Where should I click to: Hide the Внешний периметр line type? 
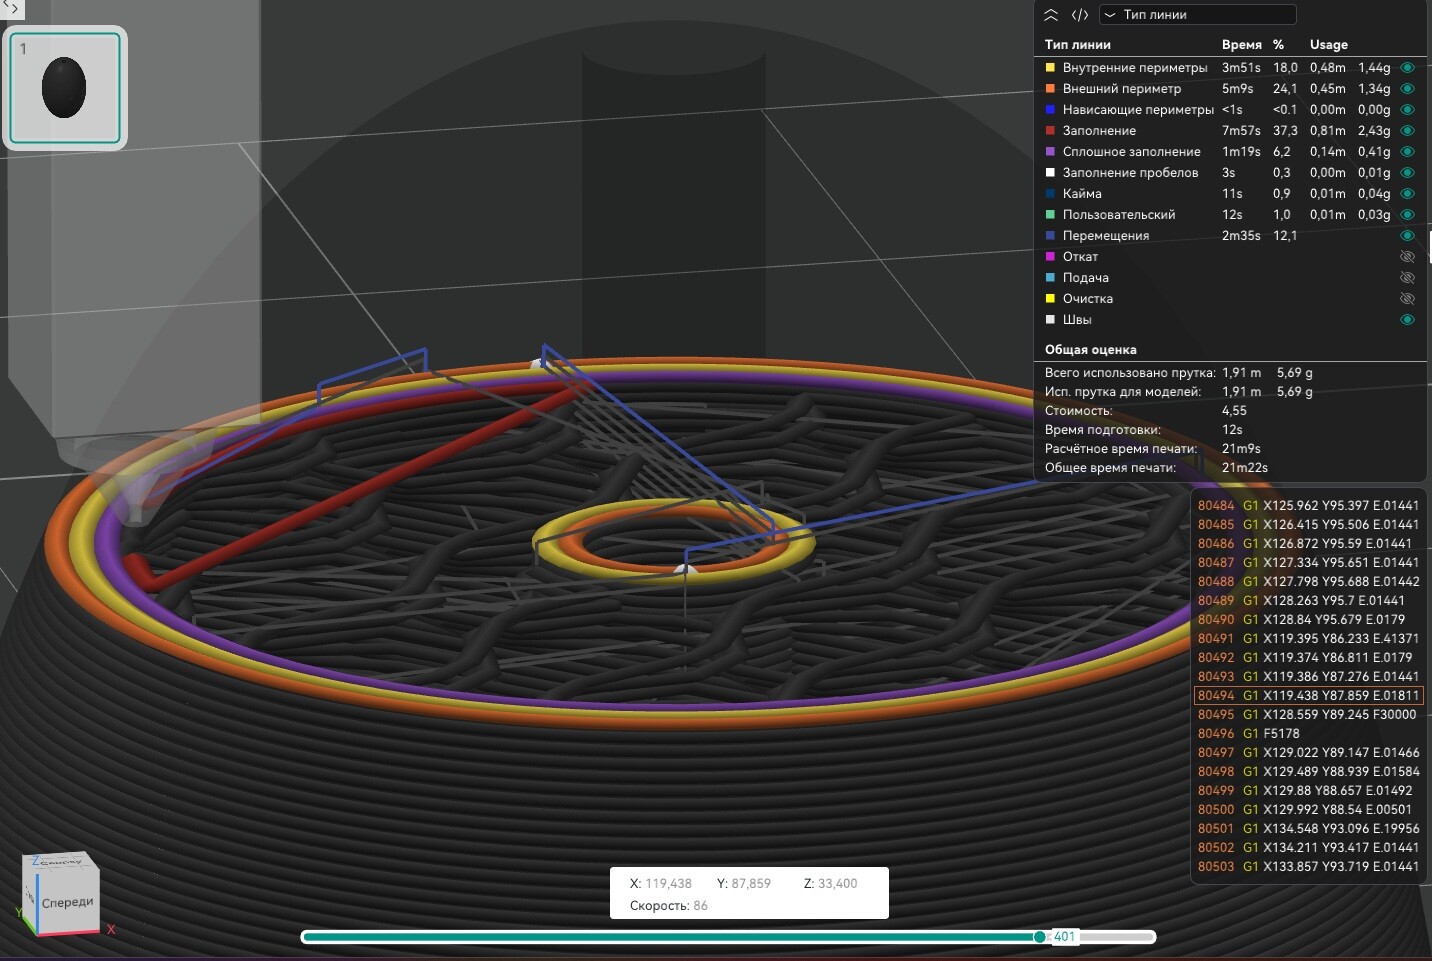[1407, 89]
